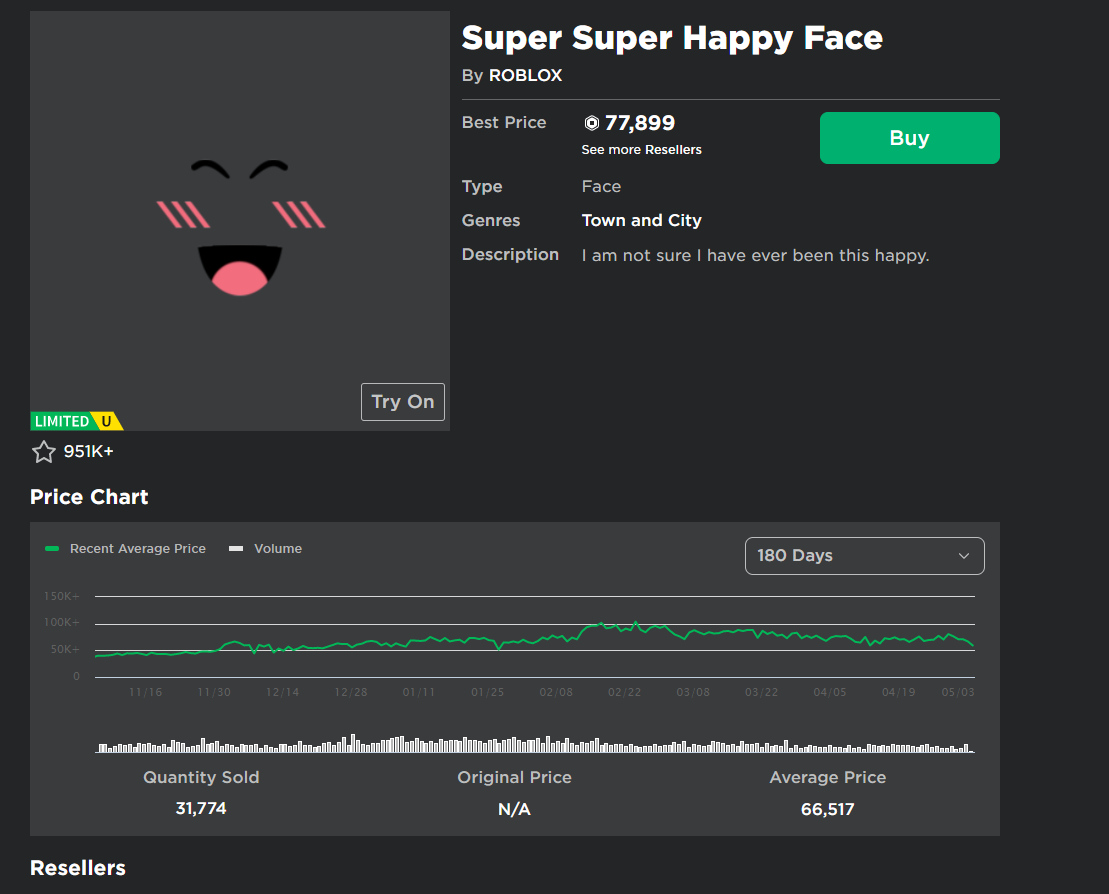Click the 951K+ favorites count
The height and width of the screenshot is (894, 1109).
tap(88, 451)
